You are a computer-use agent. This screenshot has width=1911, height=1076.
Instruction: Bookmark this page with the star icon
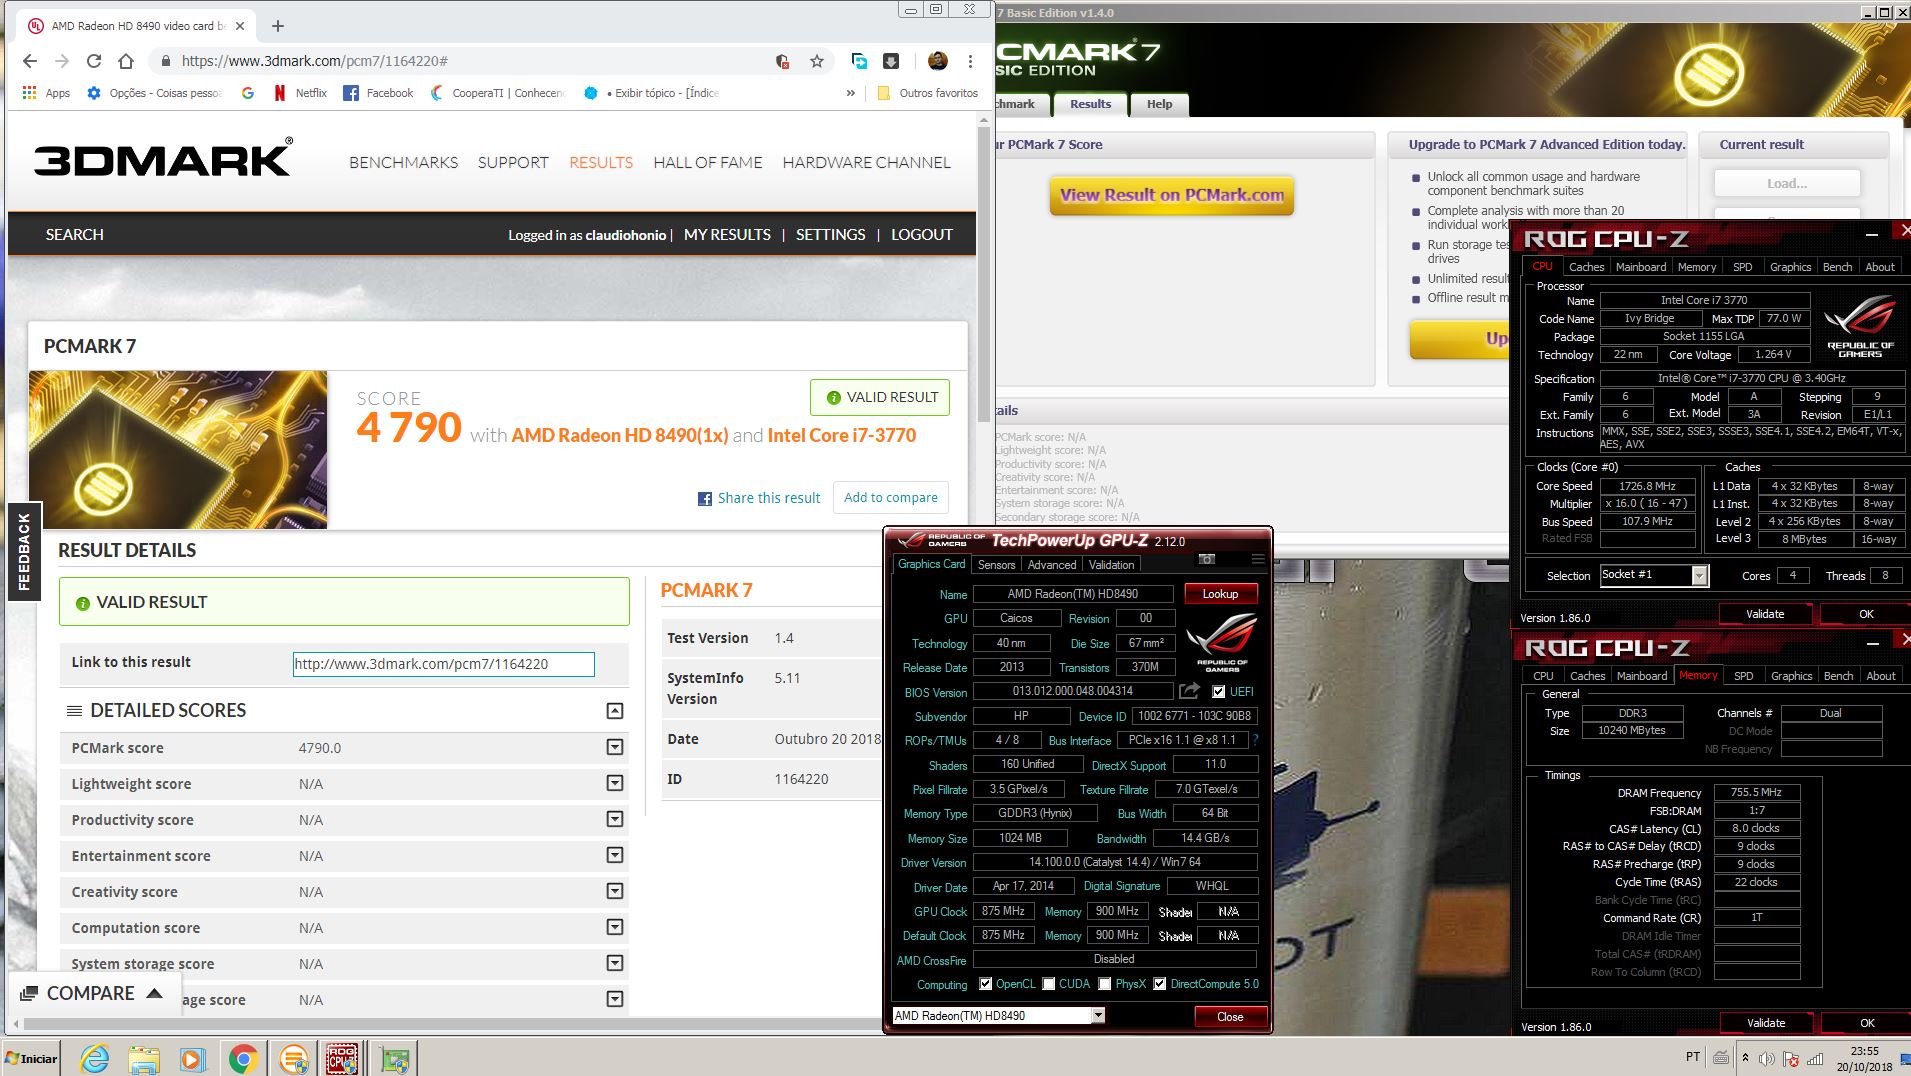tap(817, 61)
